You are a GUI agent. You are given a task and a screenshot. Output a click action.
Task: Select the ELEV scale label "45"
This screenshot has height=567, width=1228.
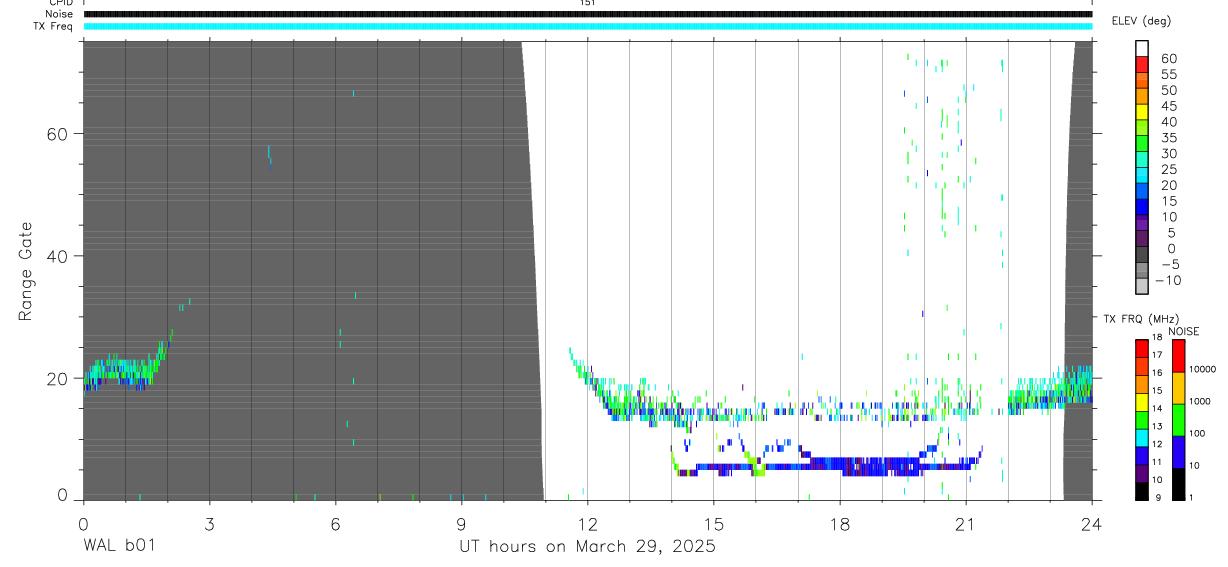1169,106
